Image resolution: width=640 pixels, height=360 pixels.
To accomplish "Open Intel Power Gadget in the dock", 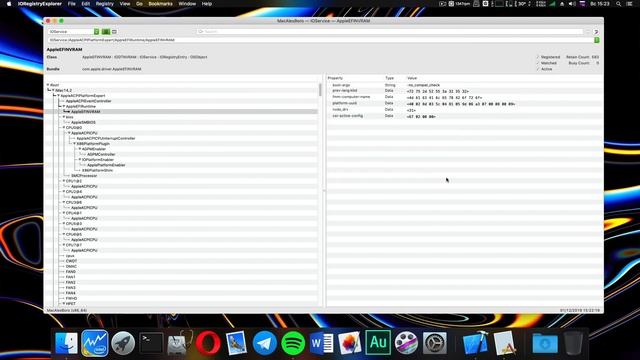I will (x=95, y=343).
